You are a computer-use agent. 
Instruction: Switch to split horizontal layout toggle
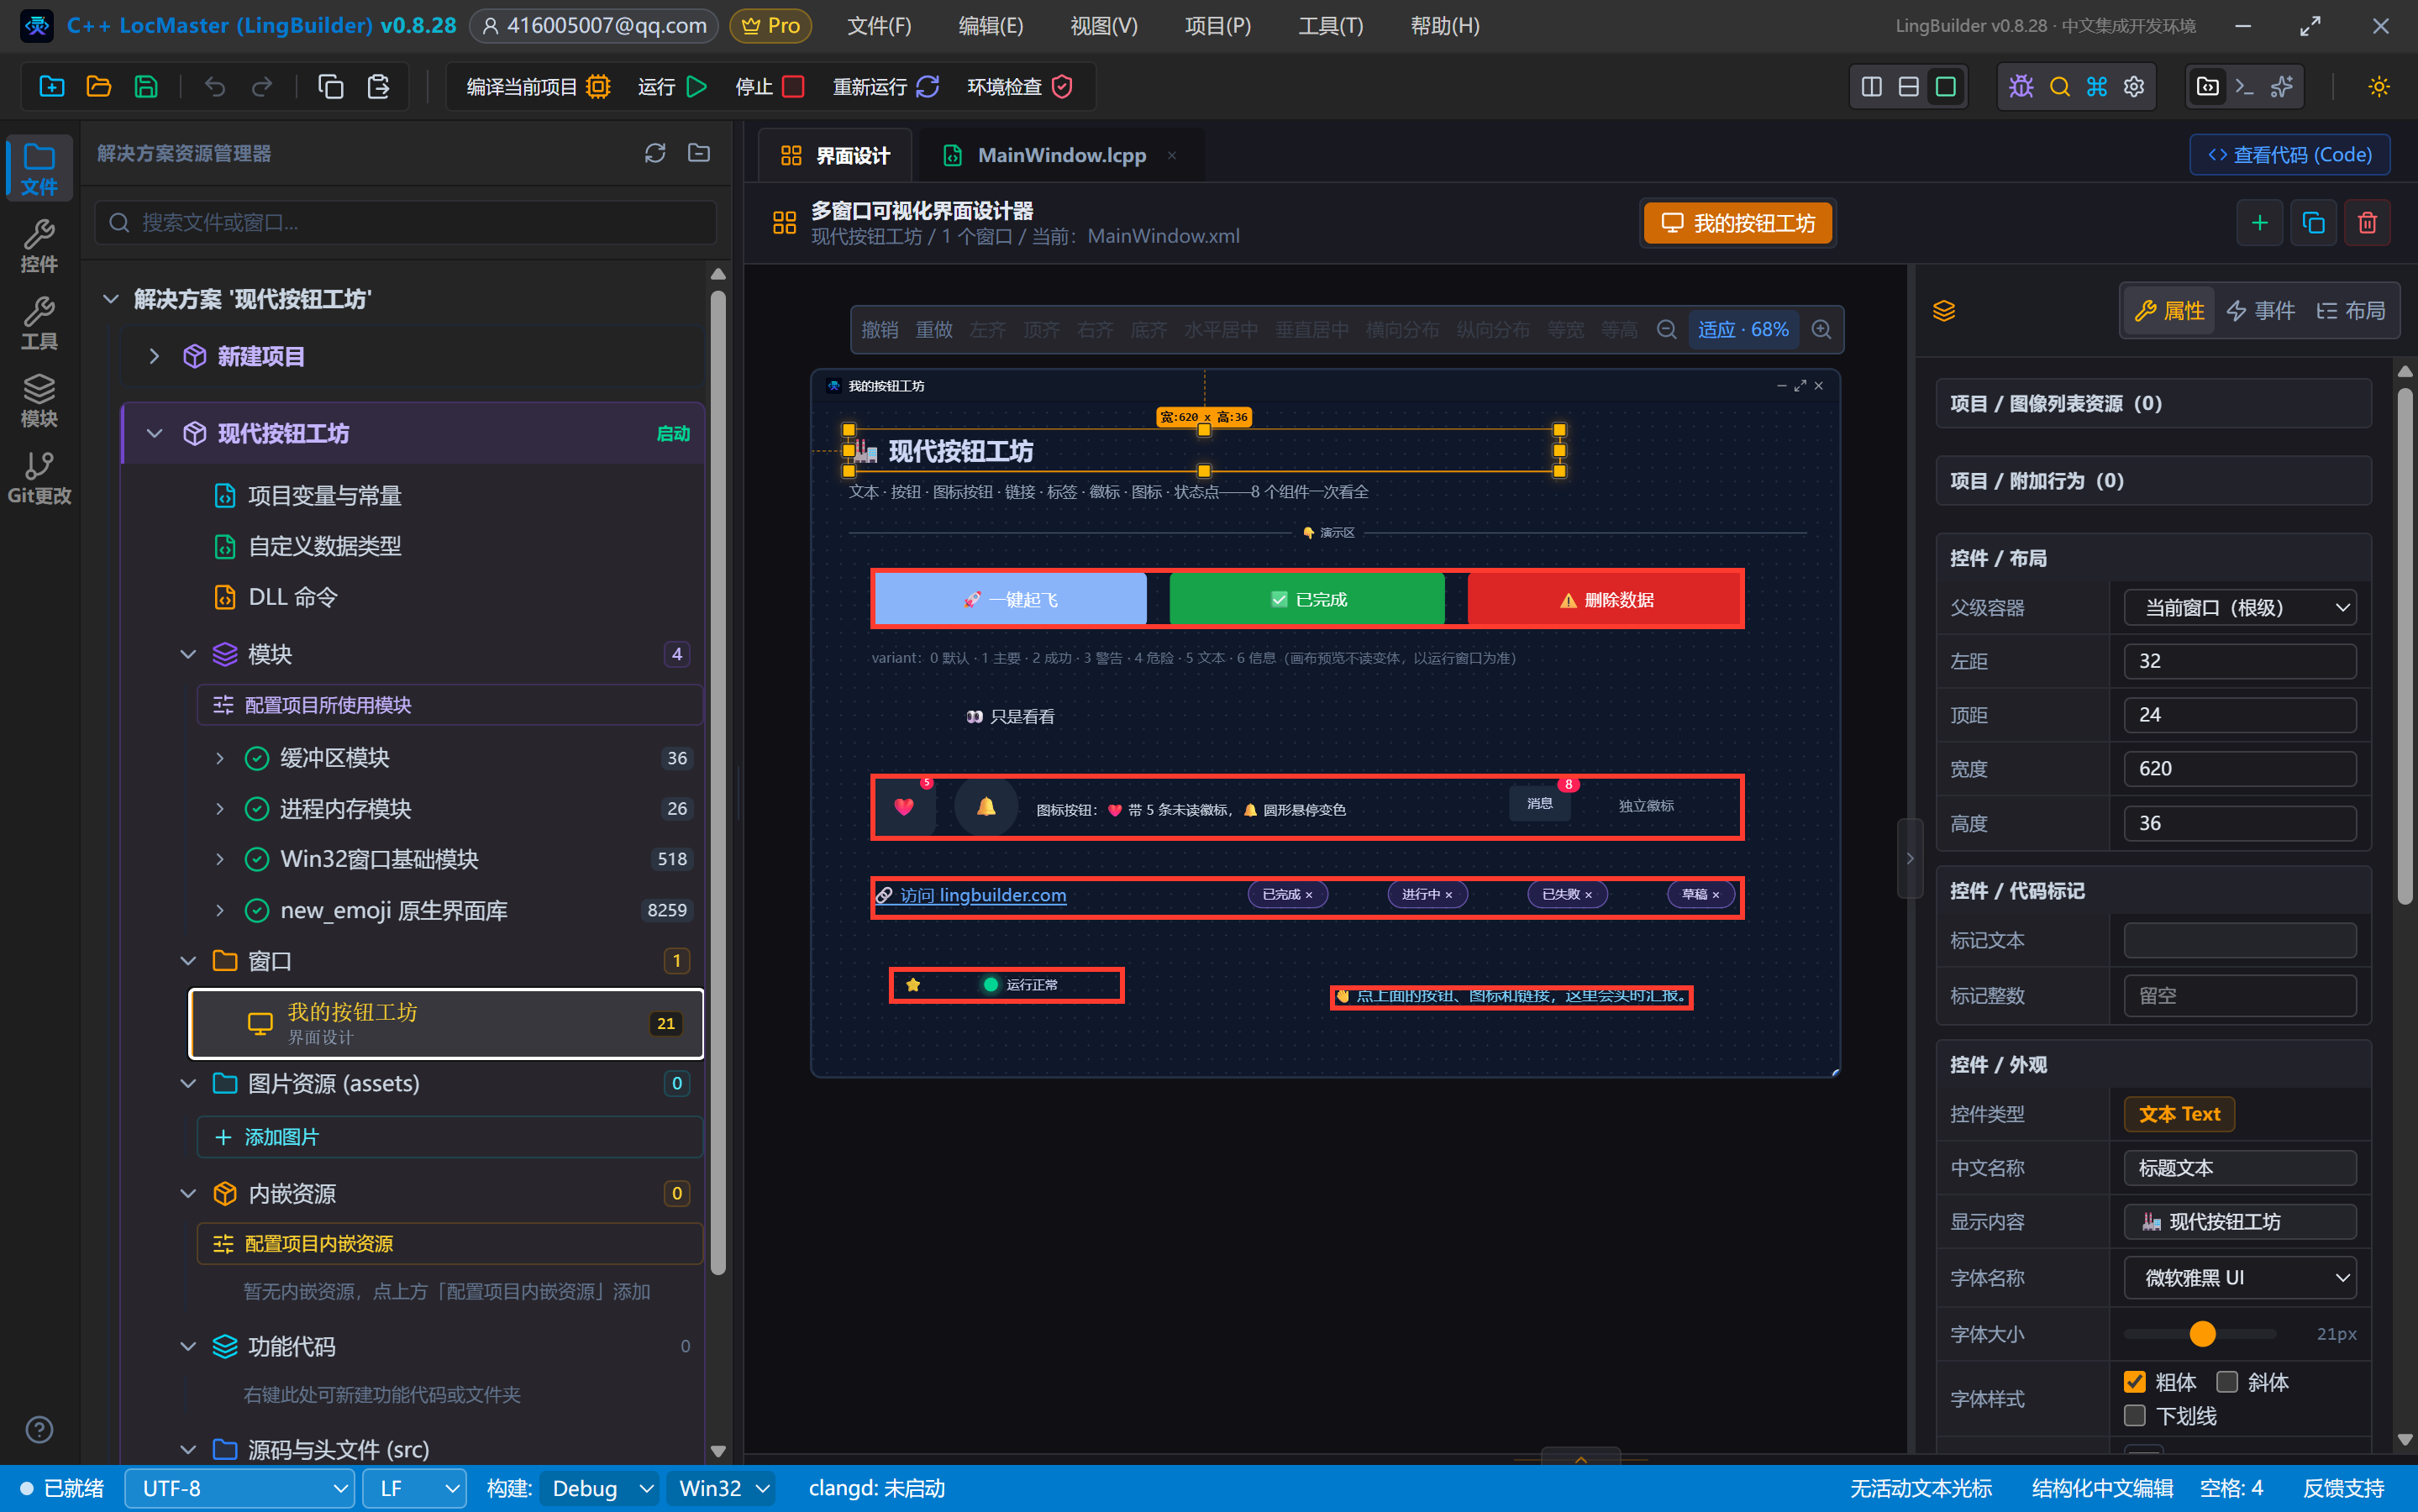coord(1908,87)
